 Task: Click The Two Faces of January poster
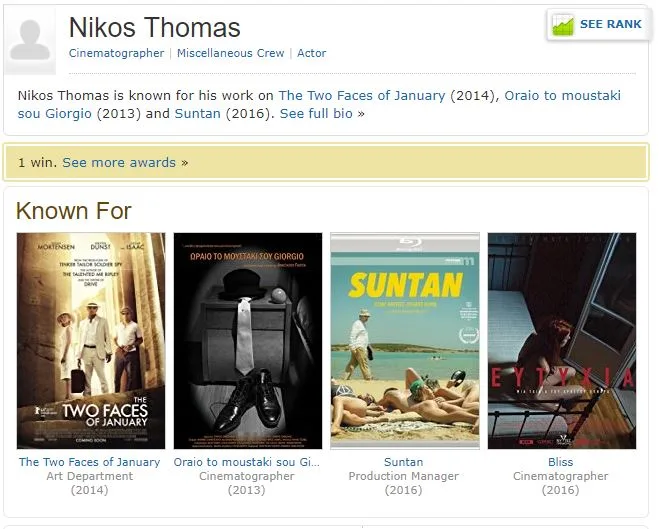pos(91,341)
